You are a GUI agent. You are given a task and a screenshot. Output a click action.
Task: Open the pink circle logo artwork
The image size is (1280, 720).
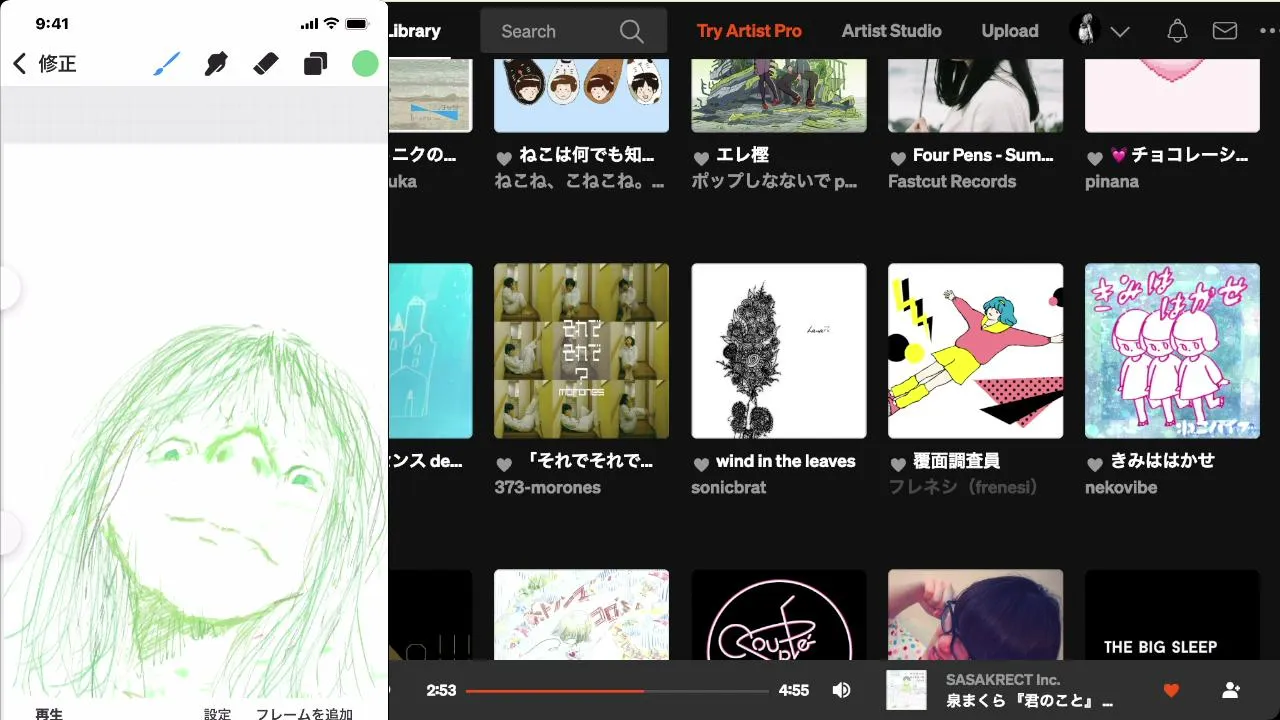(779, 615)
